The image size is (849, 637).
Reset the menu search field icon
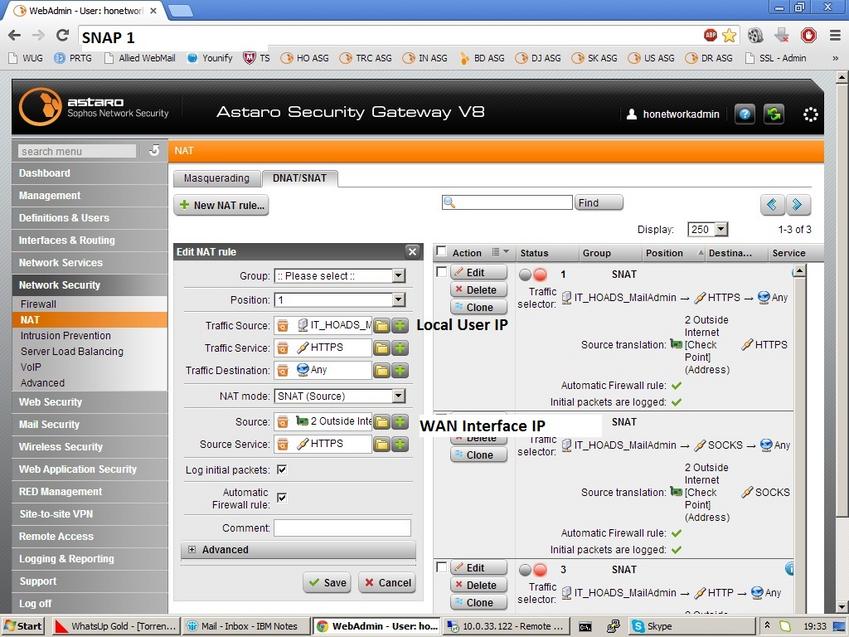click(154, 151)
